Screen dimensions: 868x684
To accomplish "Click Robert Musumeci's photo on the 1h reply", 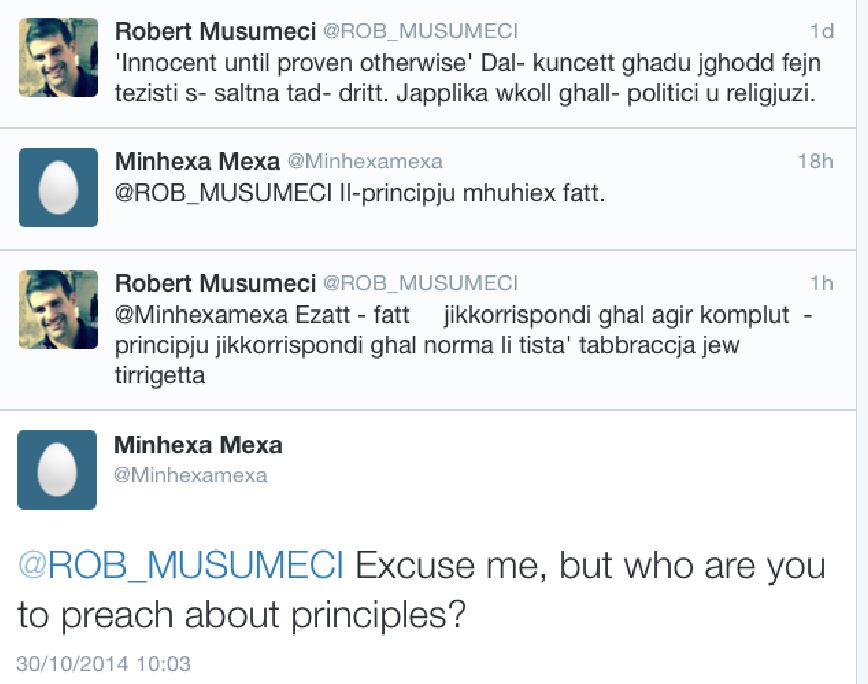I will [x=59, y=309].
